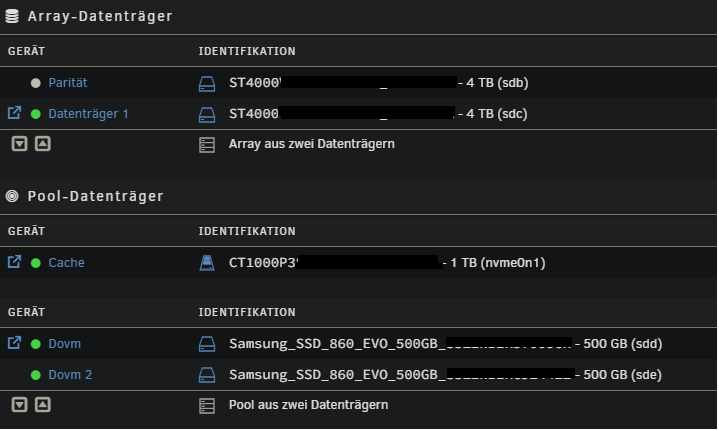The image size is (719, 431).
Task: Open the external-link icon next to Datenträger 1
Action: point(14,113)
